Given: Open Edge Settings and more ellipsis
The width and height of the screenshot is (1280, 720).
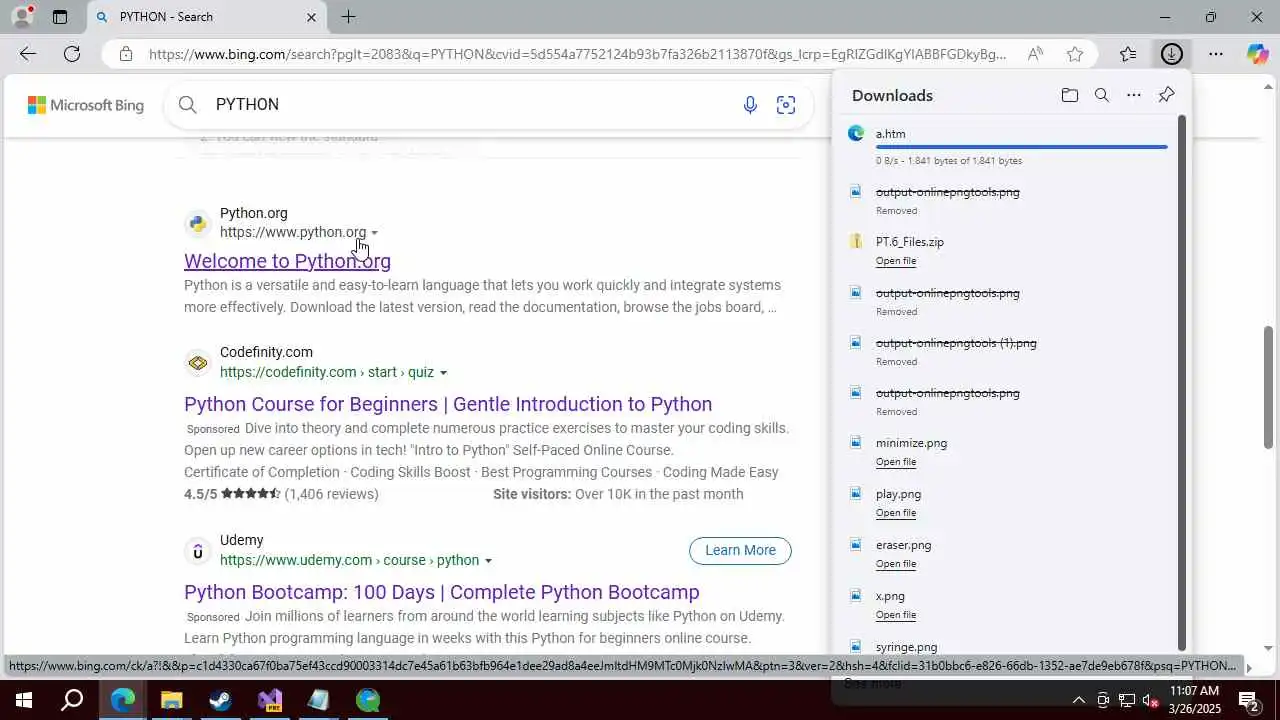Looking at the screenshot, I should click(1216, 54).
